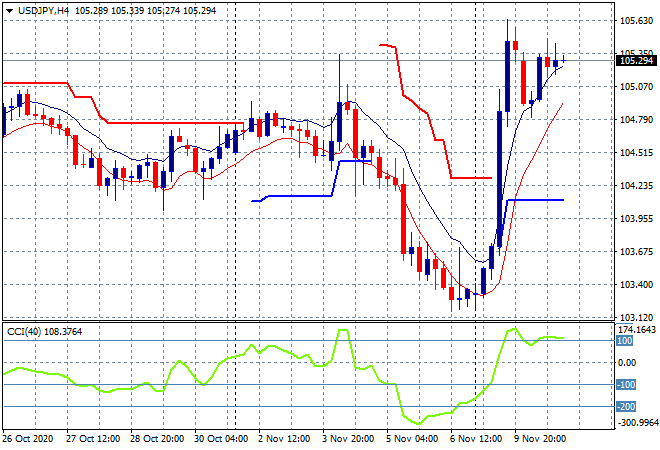
Task: Click the 28 Oct 20:00 time label
Action: point(157,439)
